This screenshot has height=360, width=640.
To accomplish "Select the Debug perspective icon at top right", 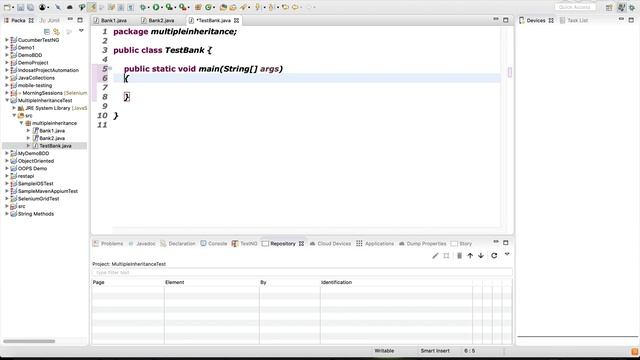I will pos(632,8).
